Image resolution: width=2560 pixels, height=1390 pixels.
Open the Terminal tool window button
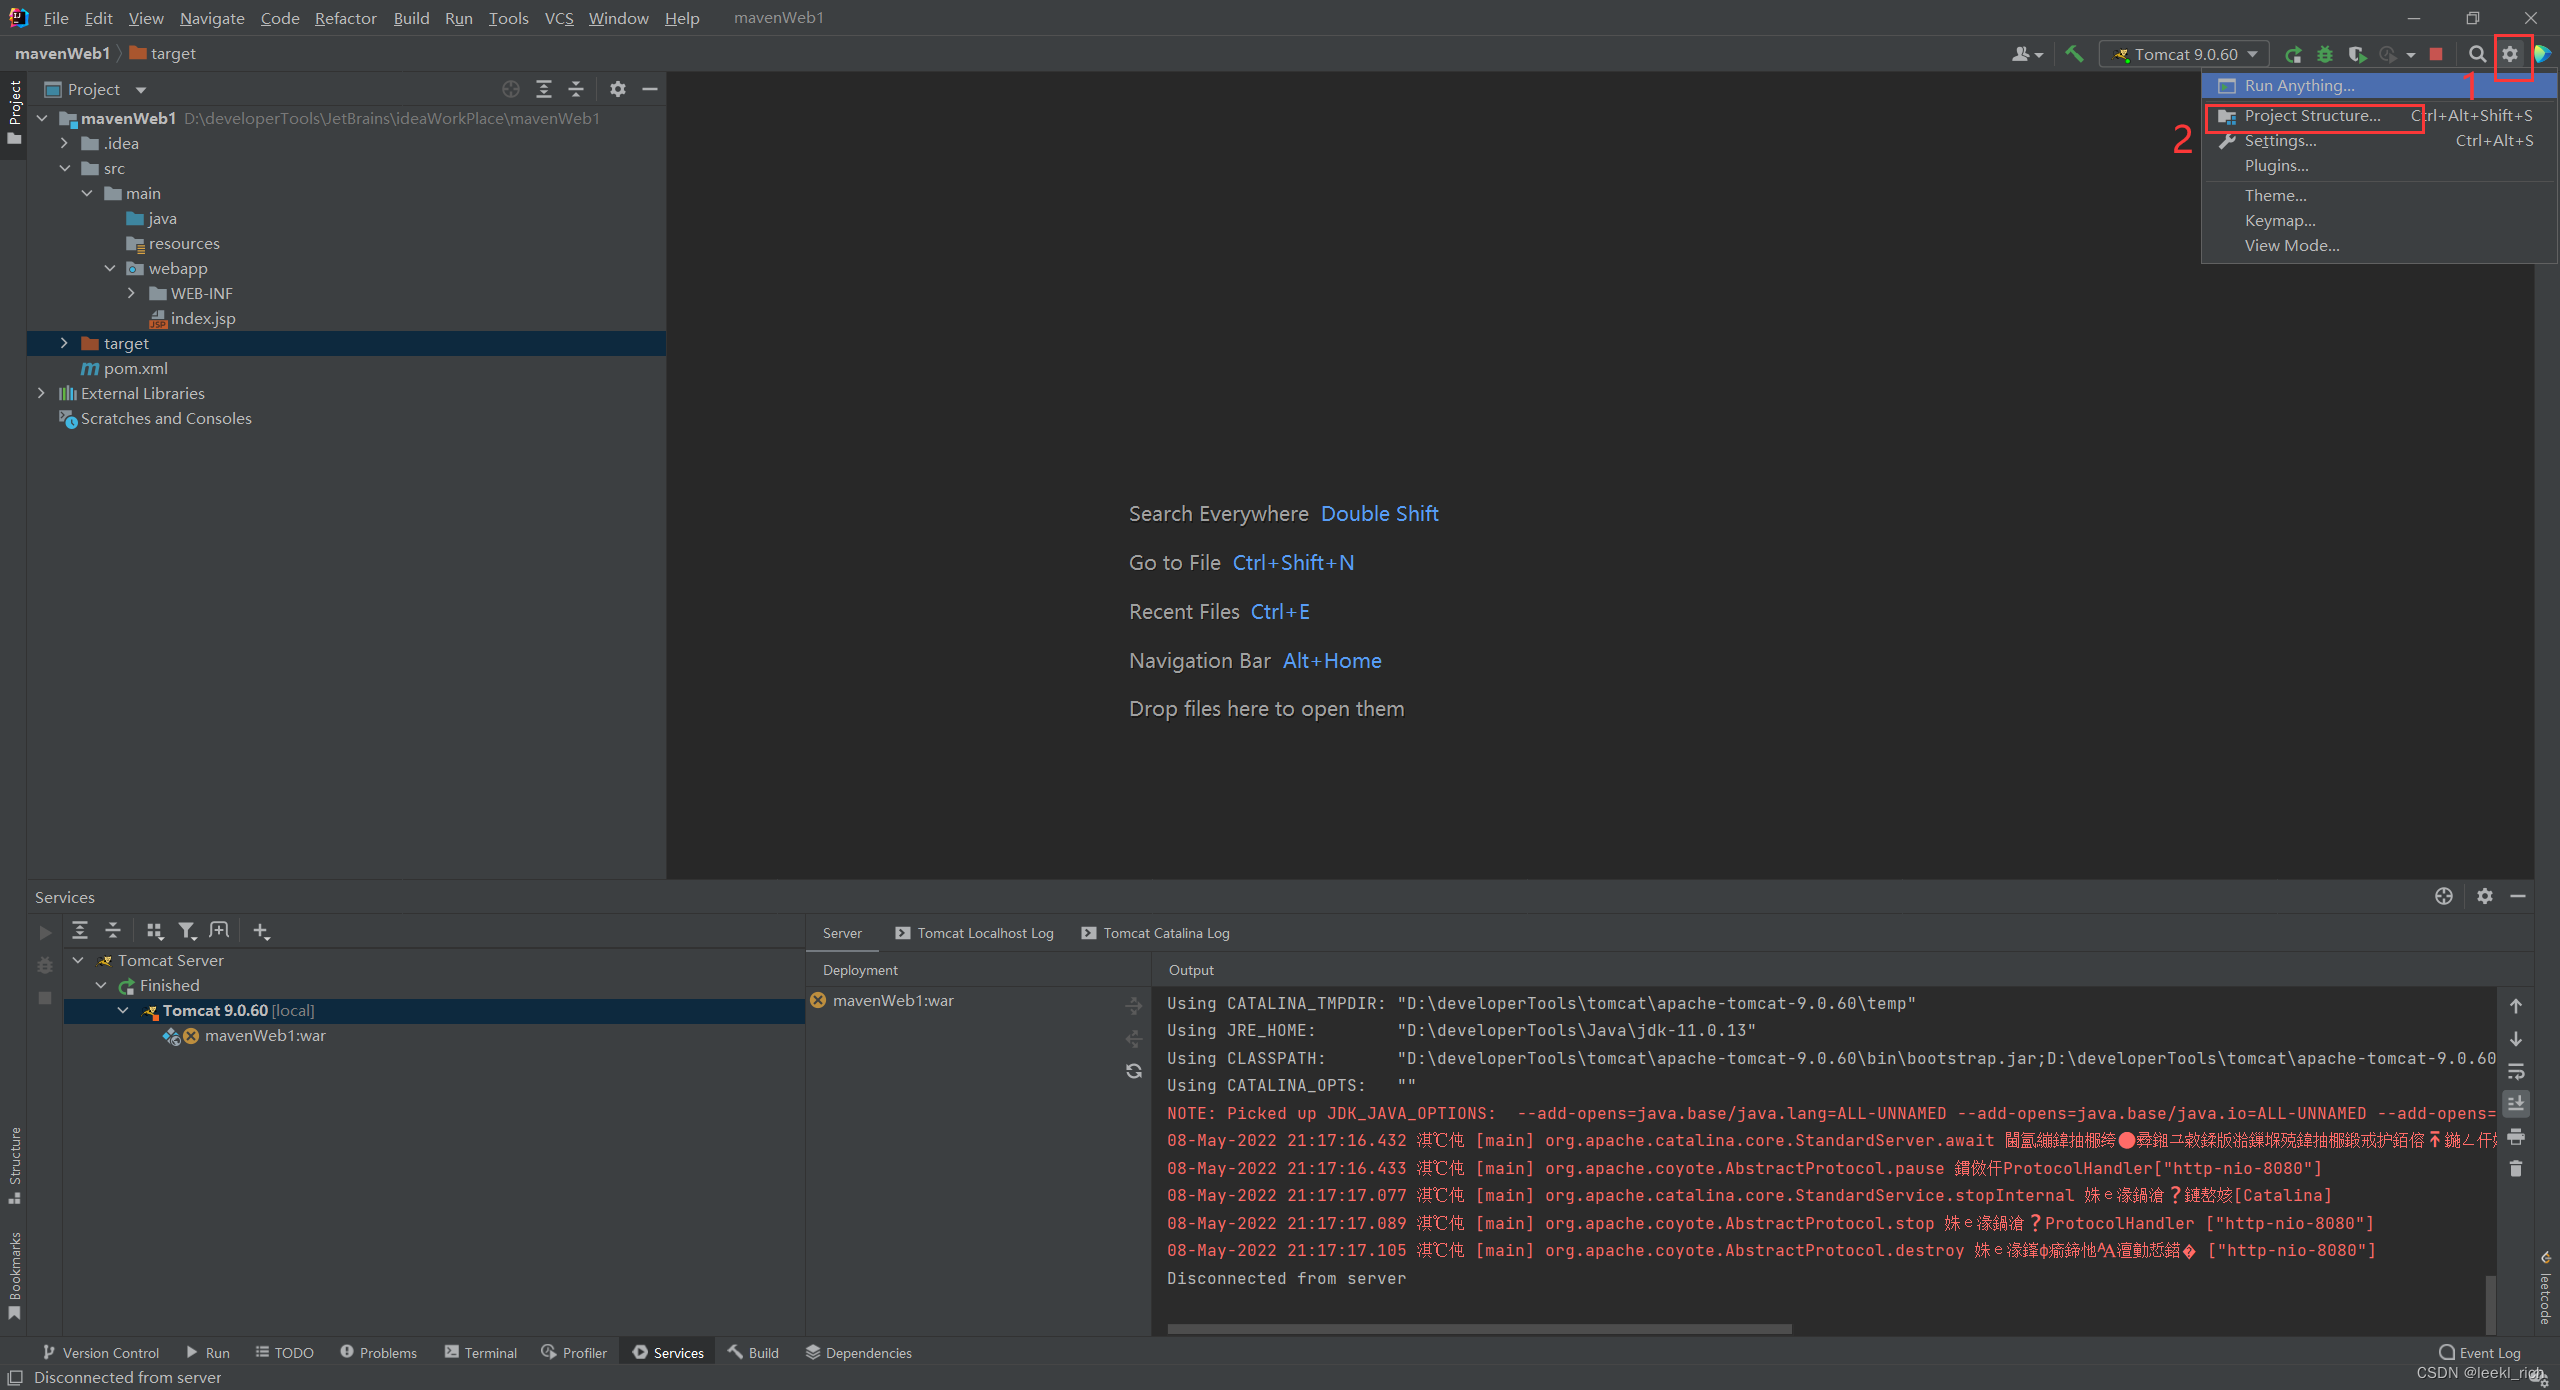coord(481,1352)
